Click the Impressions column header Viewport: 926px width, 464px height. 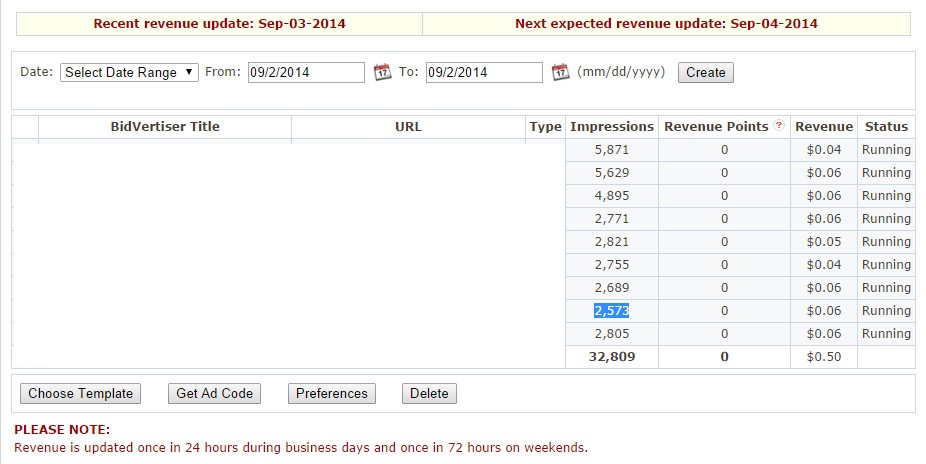tap(612, 126)
